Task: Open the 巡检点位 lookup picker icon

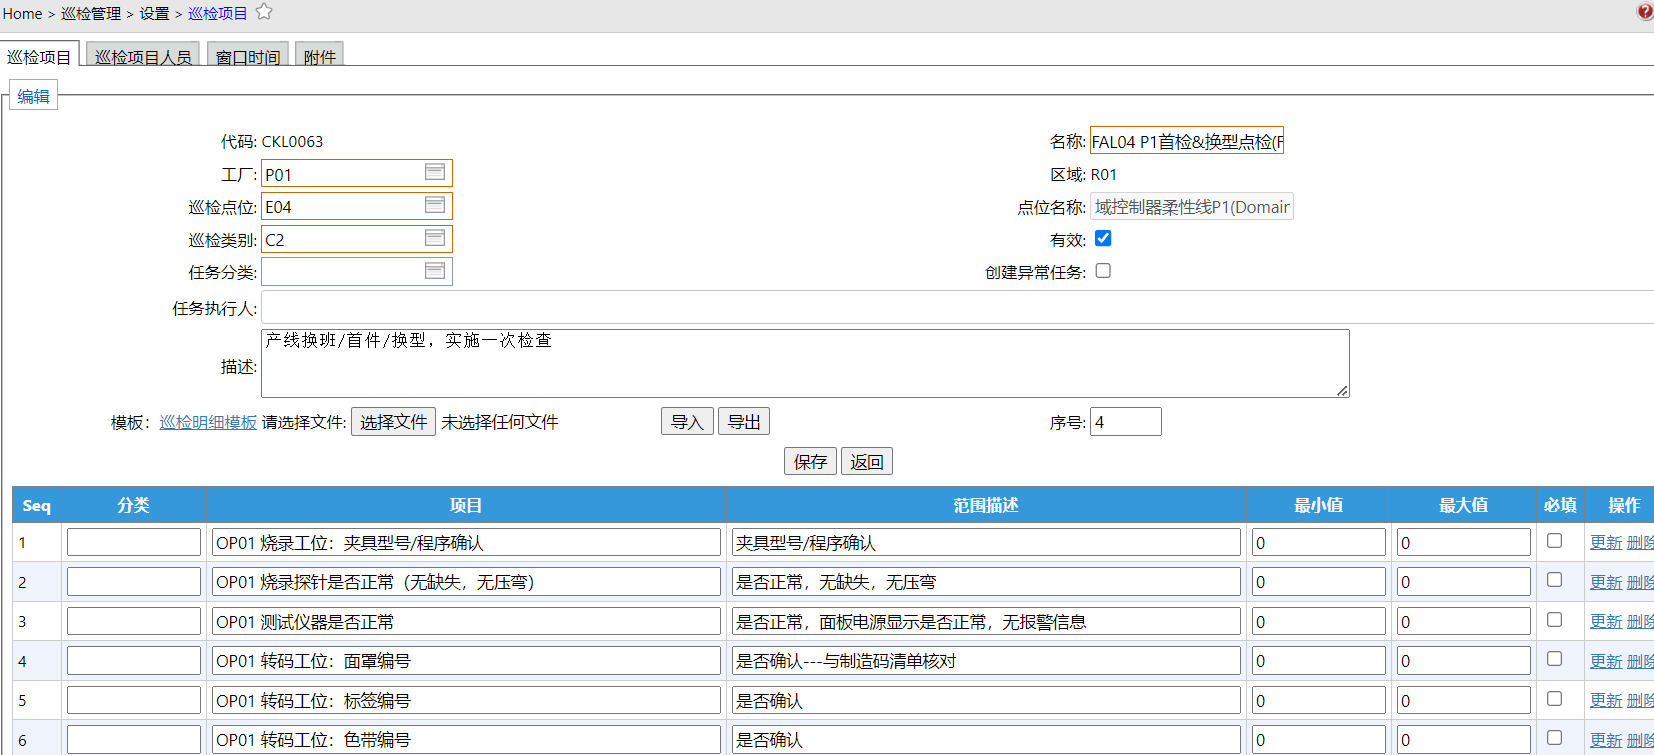Action: (x=435, y=205)
